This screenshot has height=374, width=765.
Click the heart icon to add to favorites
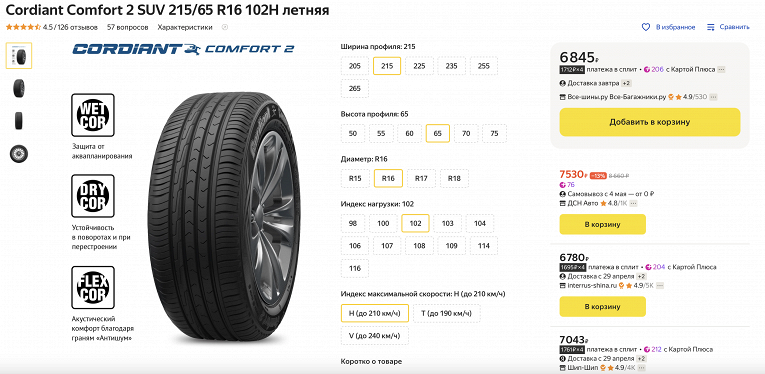645,27
